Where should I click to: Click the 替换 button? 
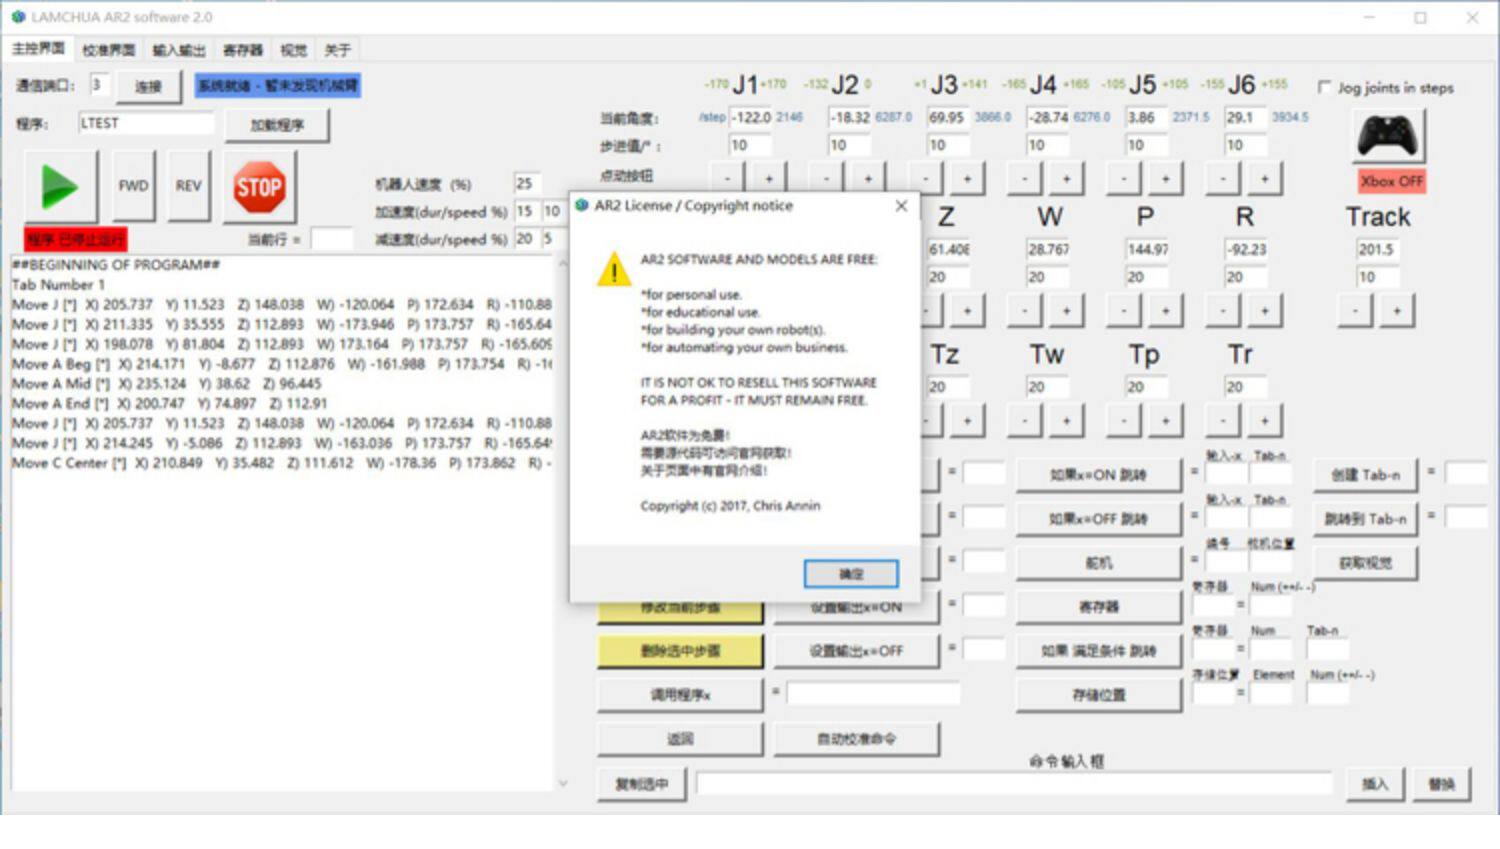tap(1441, 784)
